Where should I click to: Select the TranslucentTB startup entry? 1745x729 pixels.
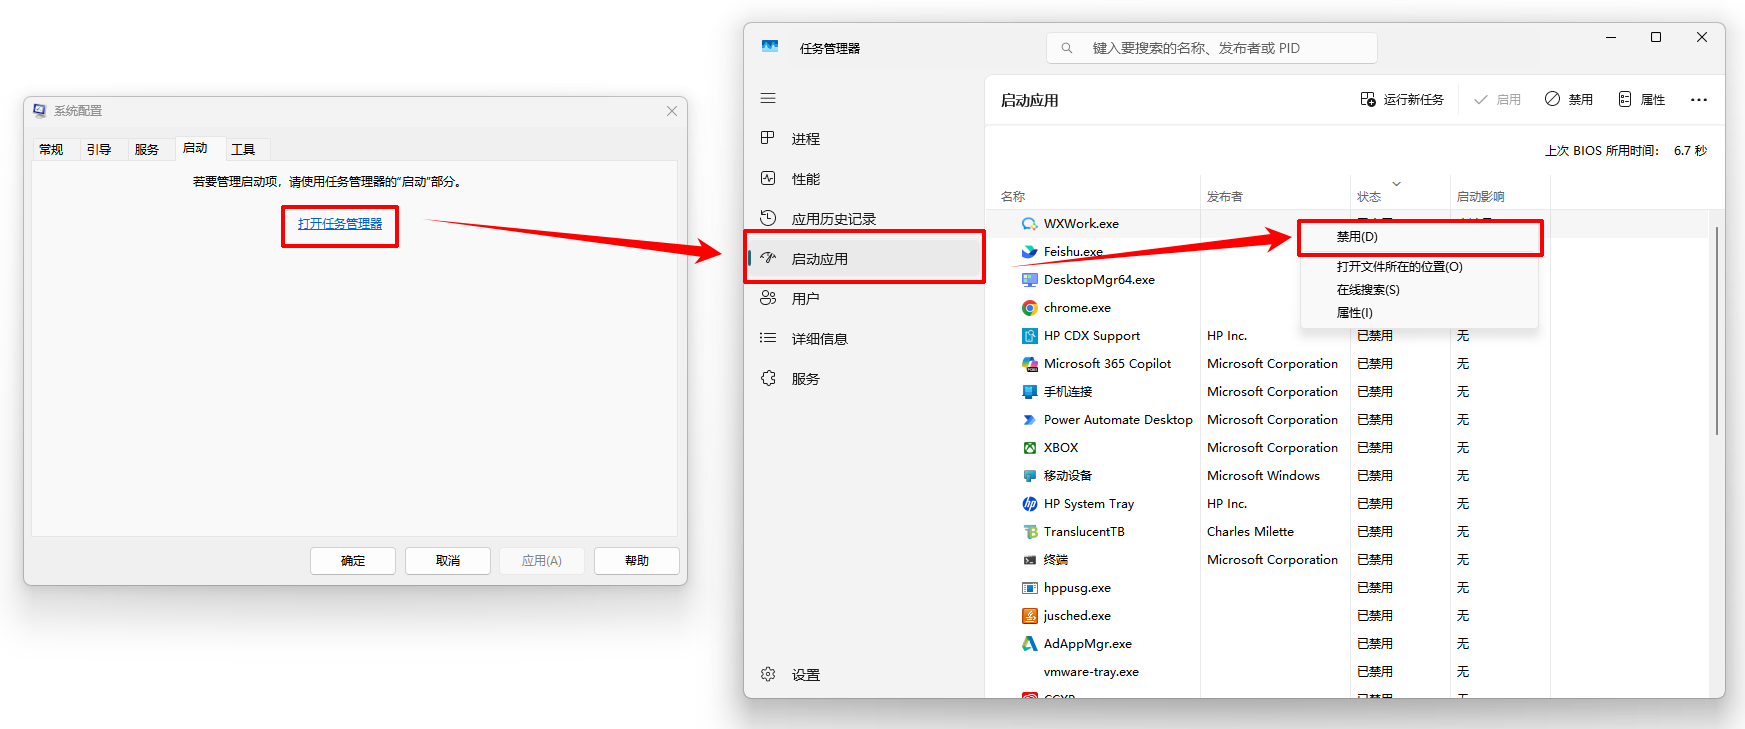[x=1084, y=532]
